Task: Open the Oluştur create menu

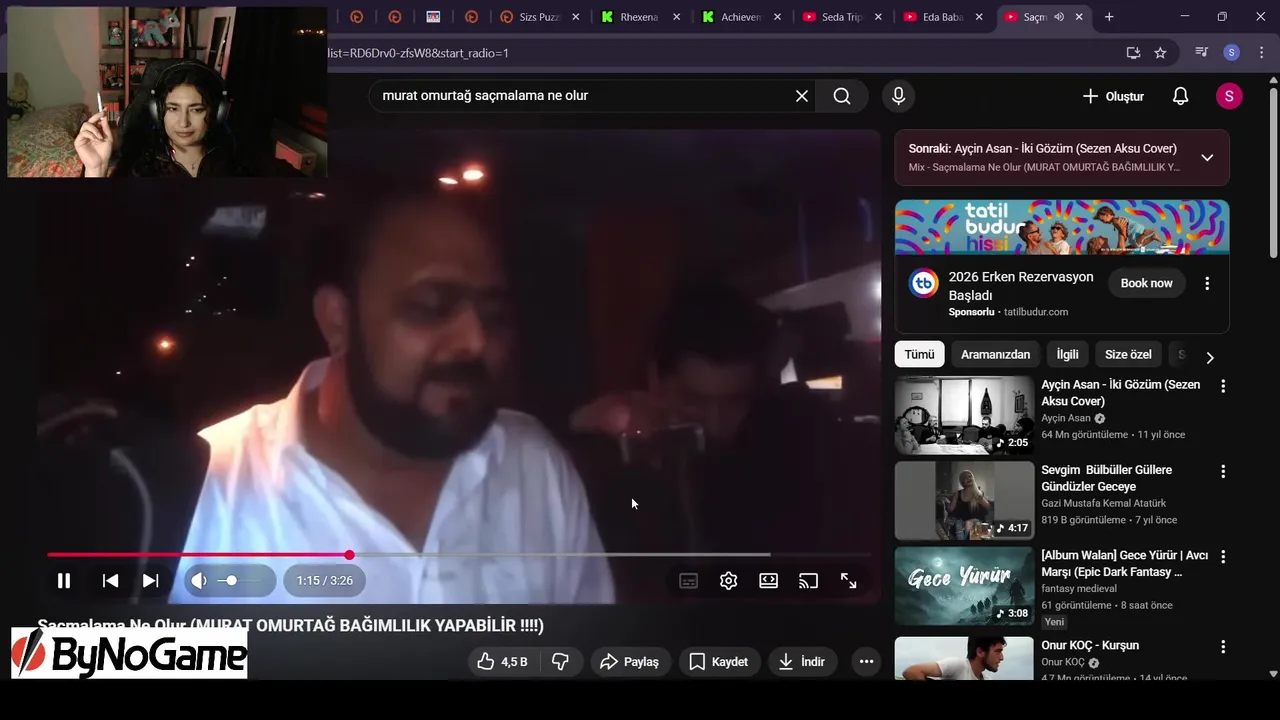Action: coord(1113,96)
